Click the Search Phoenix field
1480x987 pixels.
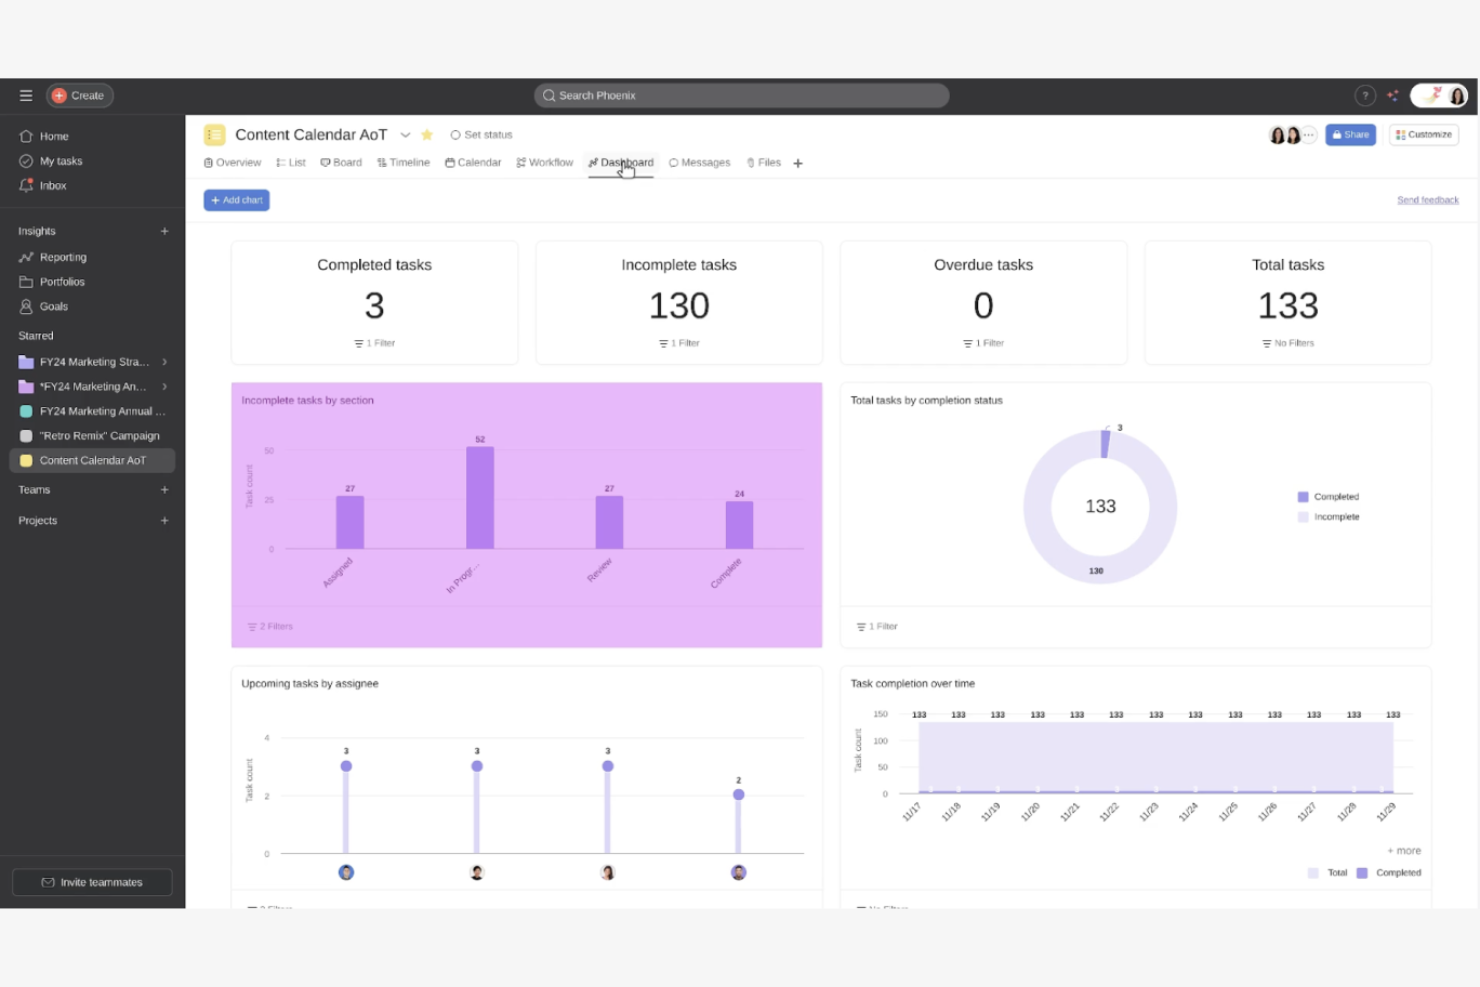[741, 96]
